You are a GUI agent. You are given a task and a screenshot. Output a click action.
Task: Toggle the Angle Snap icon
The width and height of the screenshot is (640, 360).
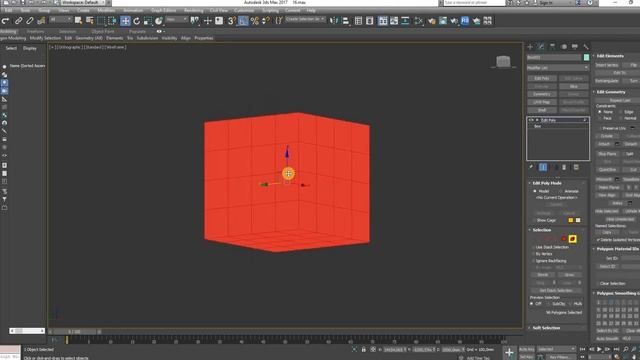click(243, 20)
